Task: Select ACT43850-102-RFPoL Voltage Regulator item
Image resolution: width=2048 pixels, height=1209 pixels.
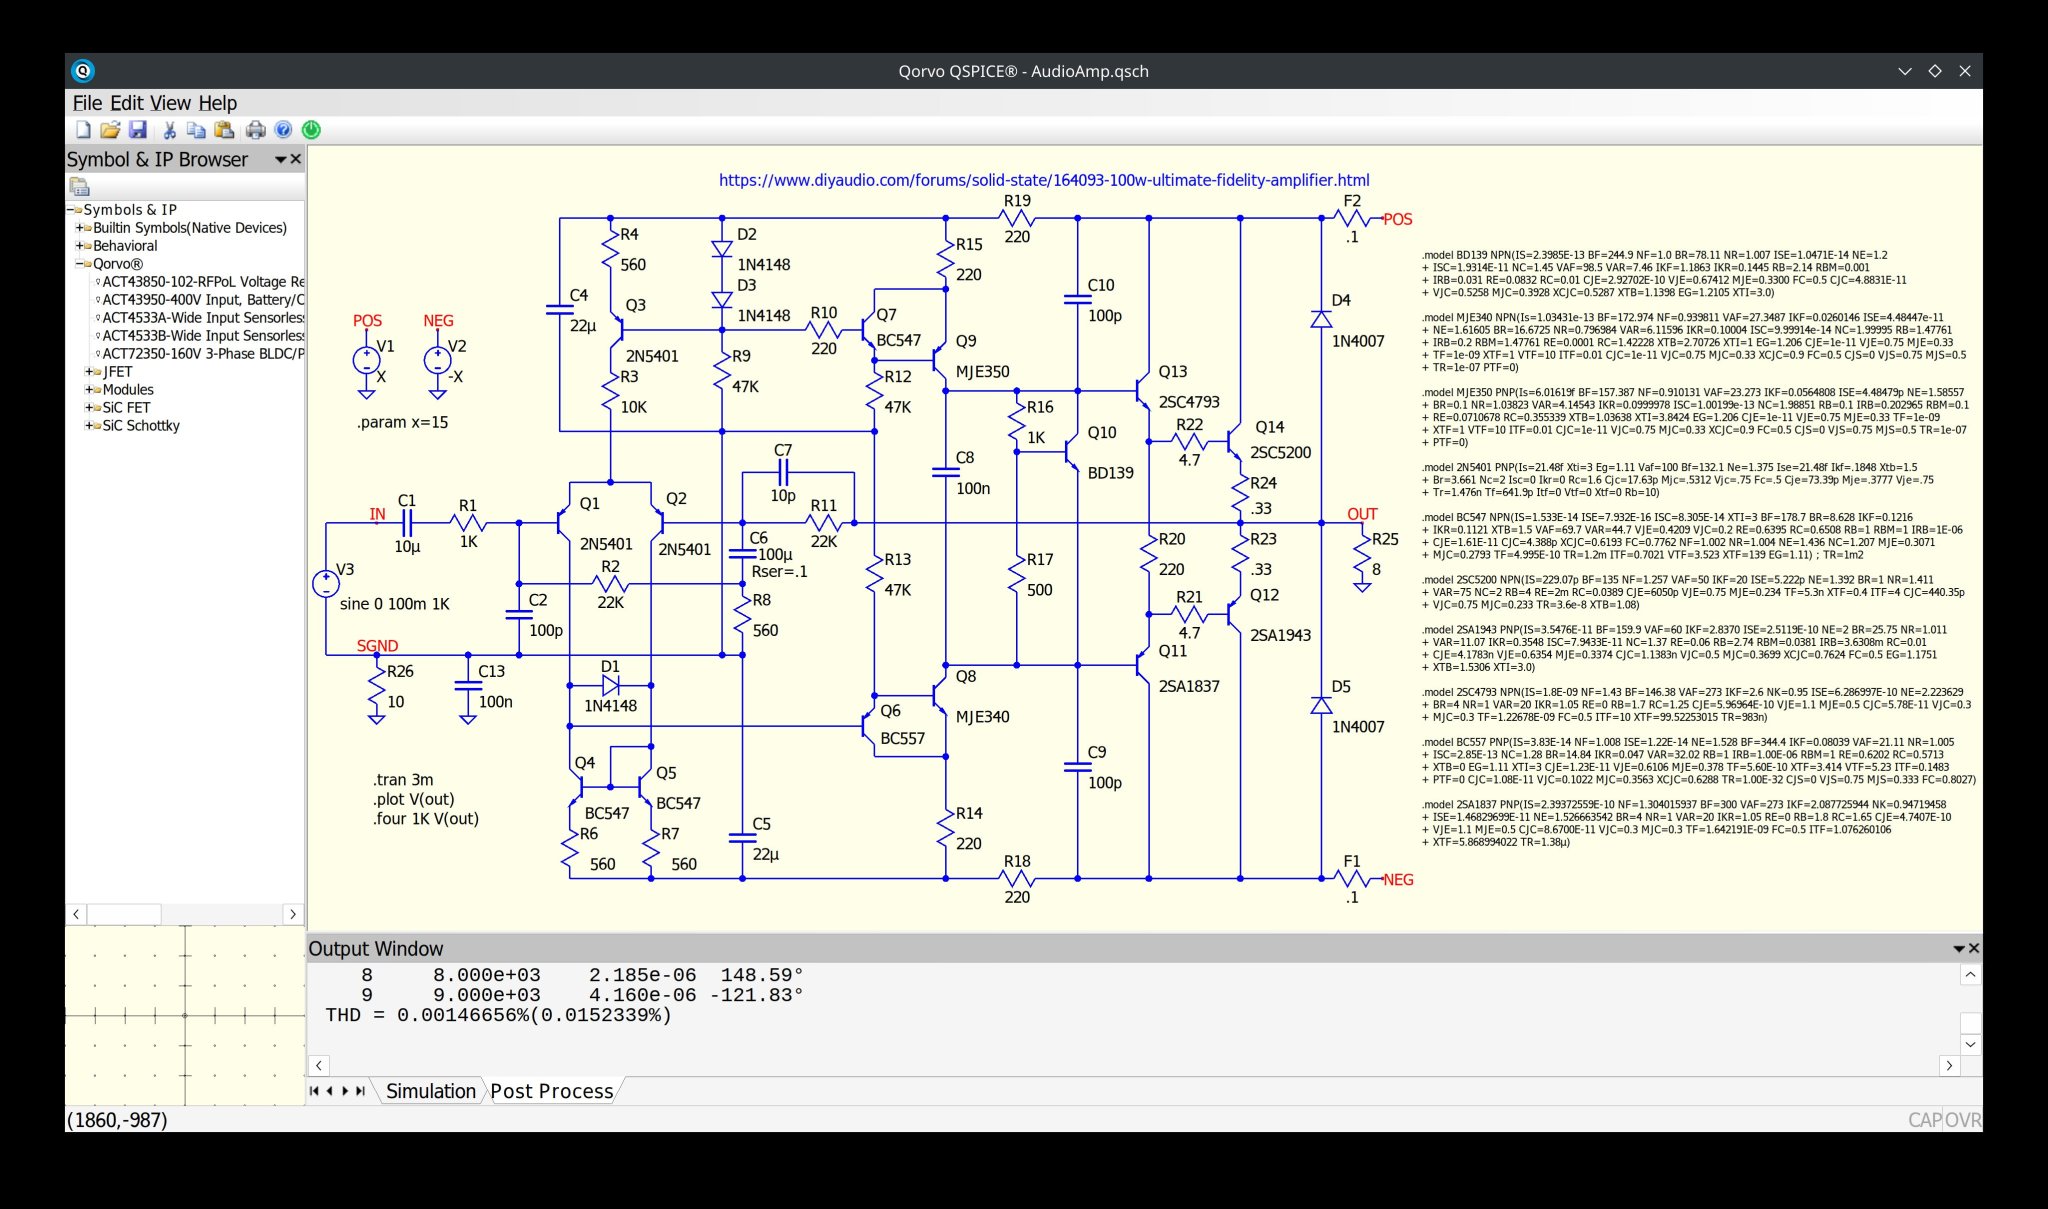Action: 203,282
